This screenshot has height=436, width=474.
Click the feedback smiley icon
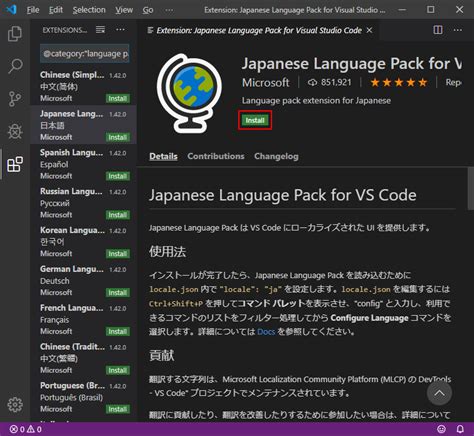pos(441,429)
